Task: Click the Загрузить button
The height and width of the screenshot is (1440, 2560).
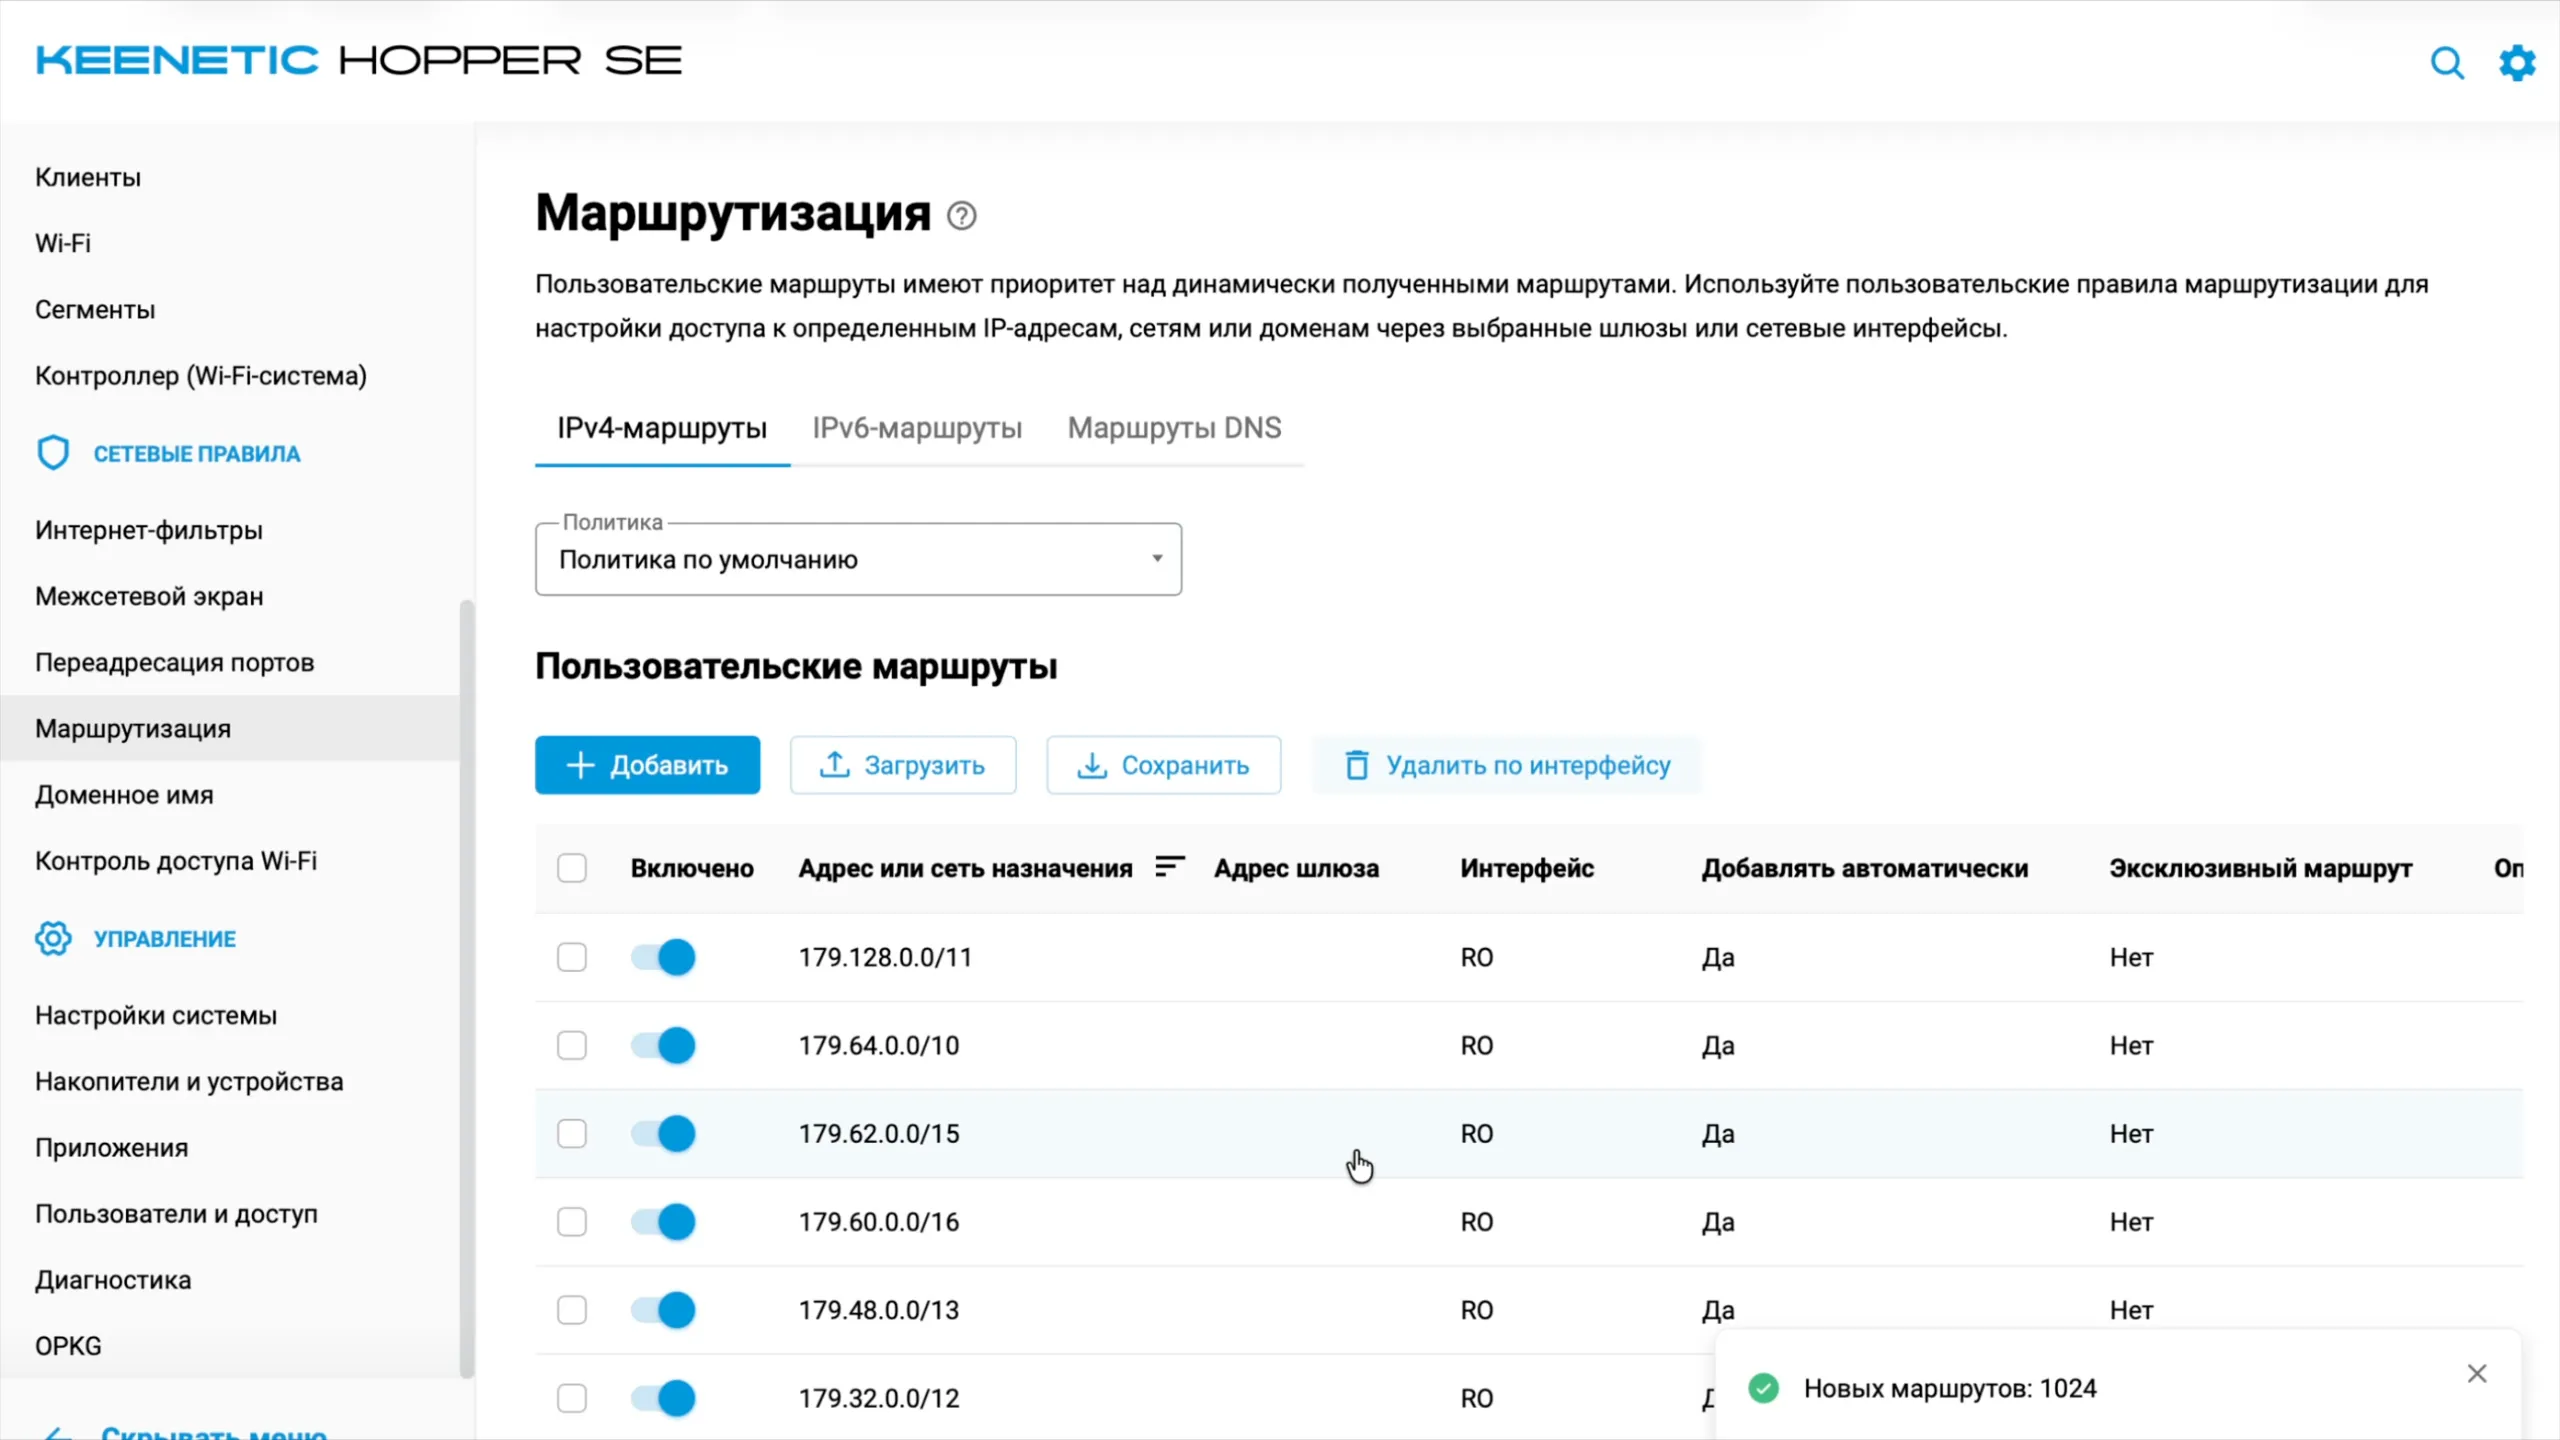Action: [903, 765]
